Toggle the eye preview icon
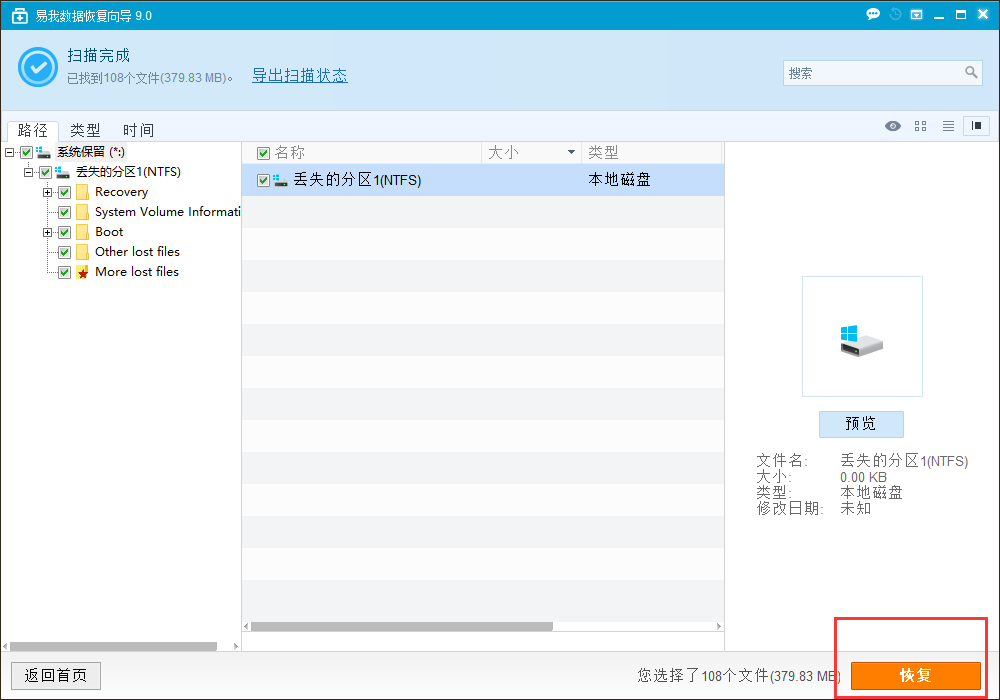The height and width of the screenshot is (700, 1000). click(893, 126)
